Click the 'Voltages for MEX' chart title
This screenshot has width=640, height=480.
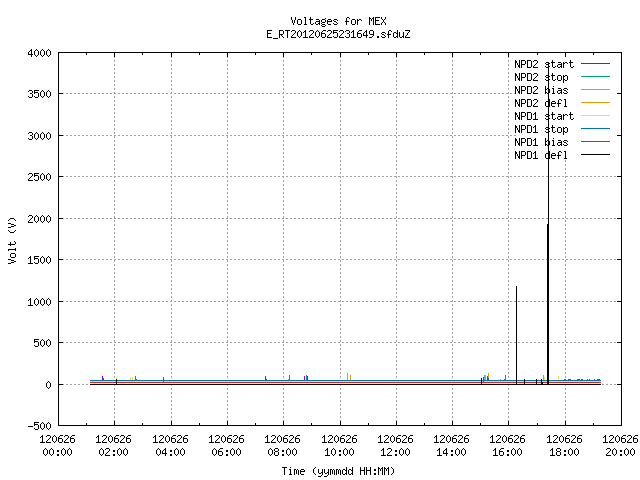pos(338,21)
